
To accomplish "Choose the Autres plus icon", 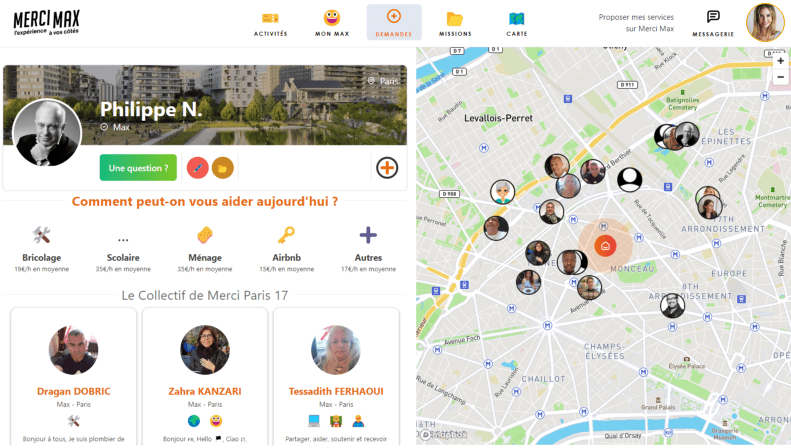I will 368,235.
